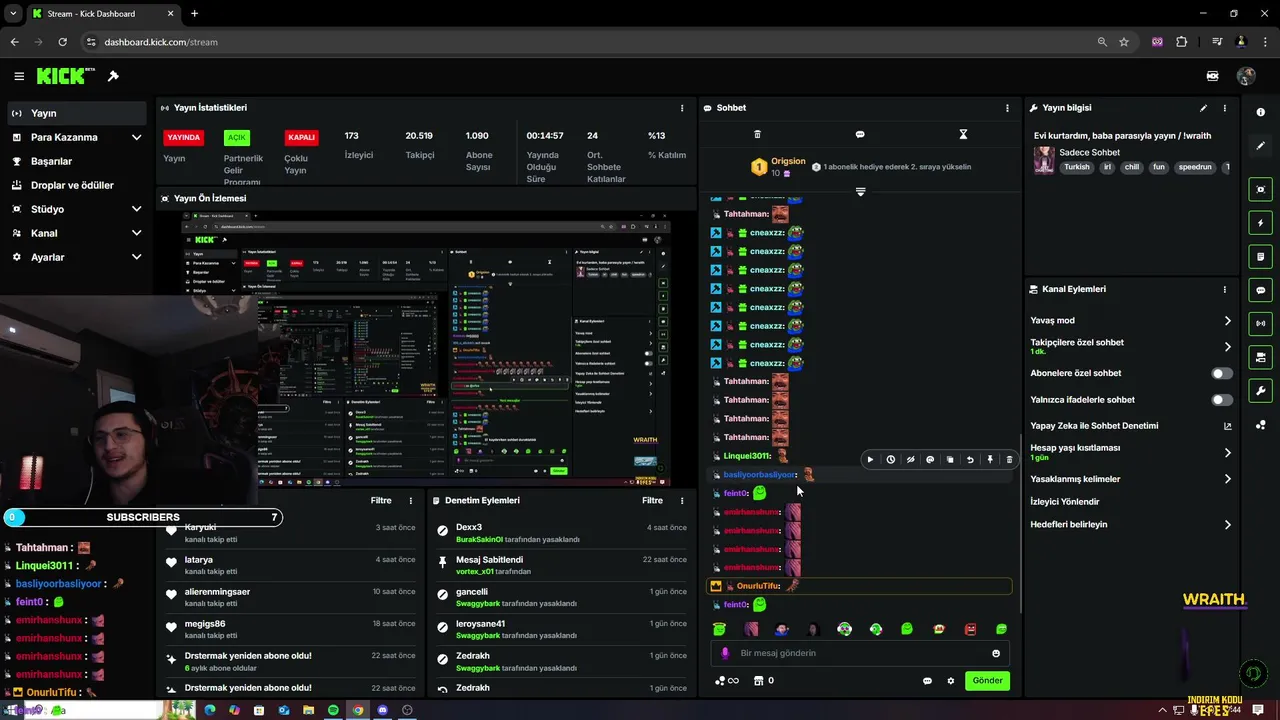Open Droplar ve ödüller page

(x=76, y=185)
